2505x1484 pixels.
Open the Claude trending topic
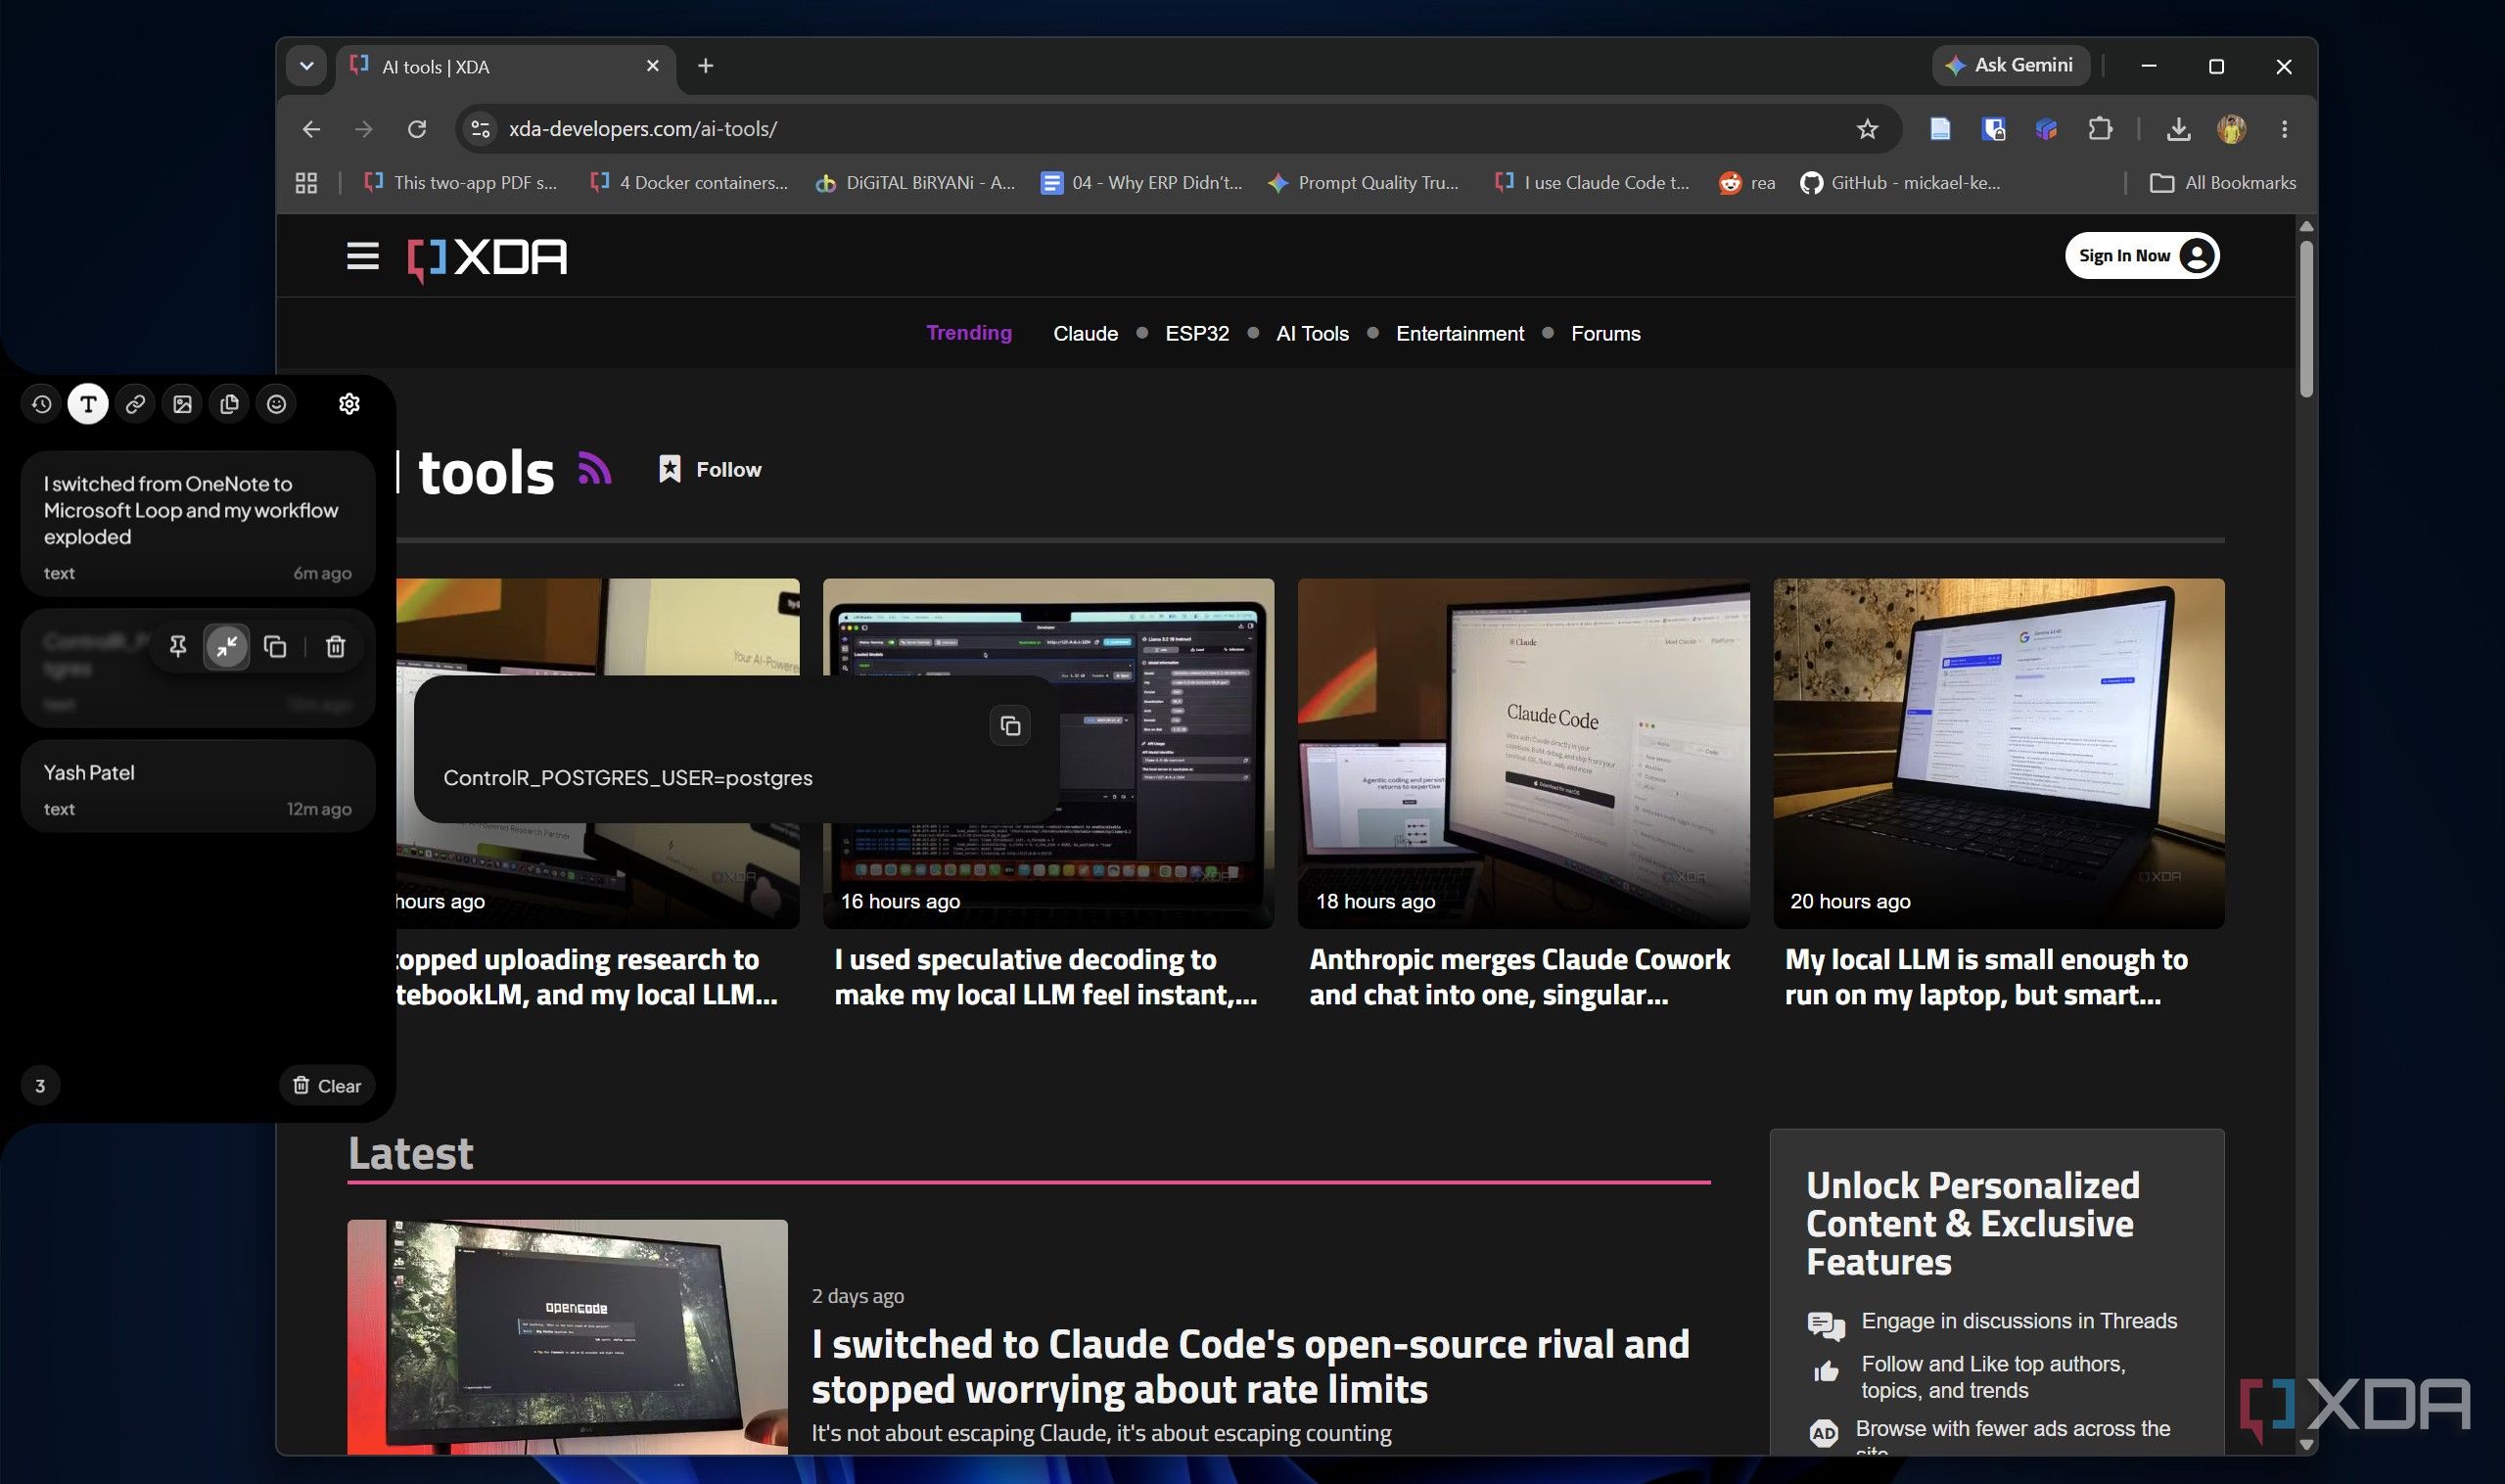pyautogui.click(x=1085, y=334)
